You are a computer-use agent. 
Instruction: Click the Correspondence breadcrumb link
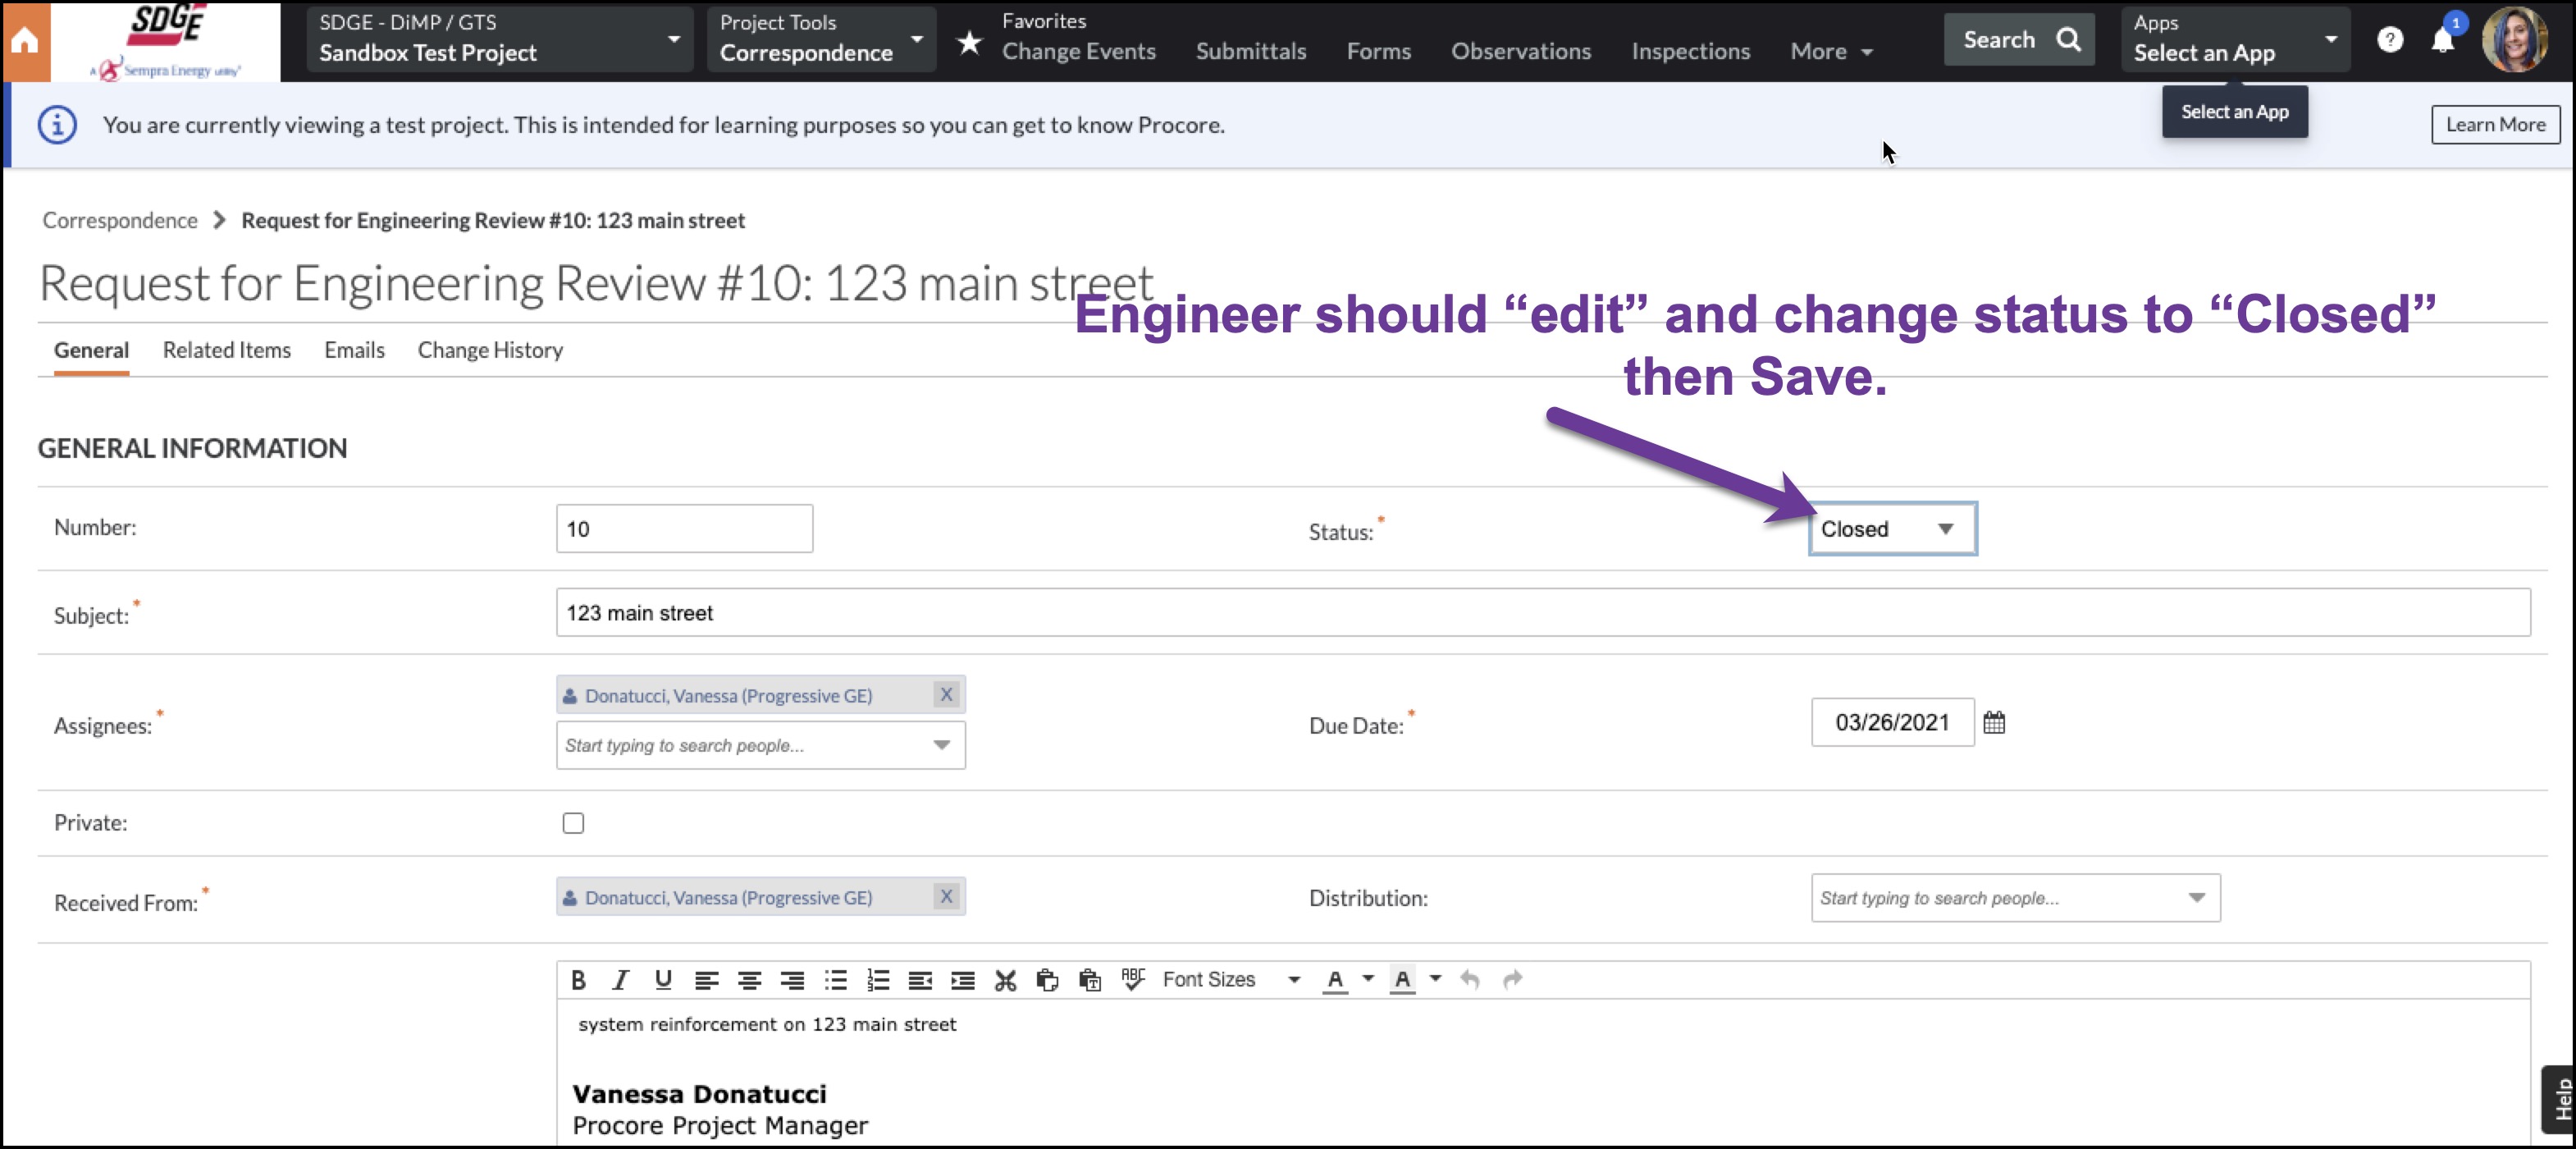coord(120,220)
